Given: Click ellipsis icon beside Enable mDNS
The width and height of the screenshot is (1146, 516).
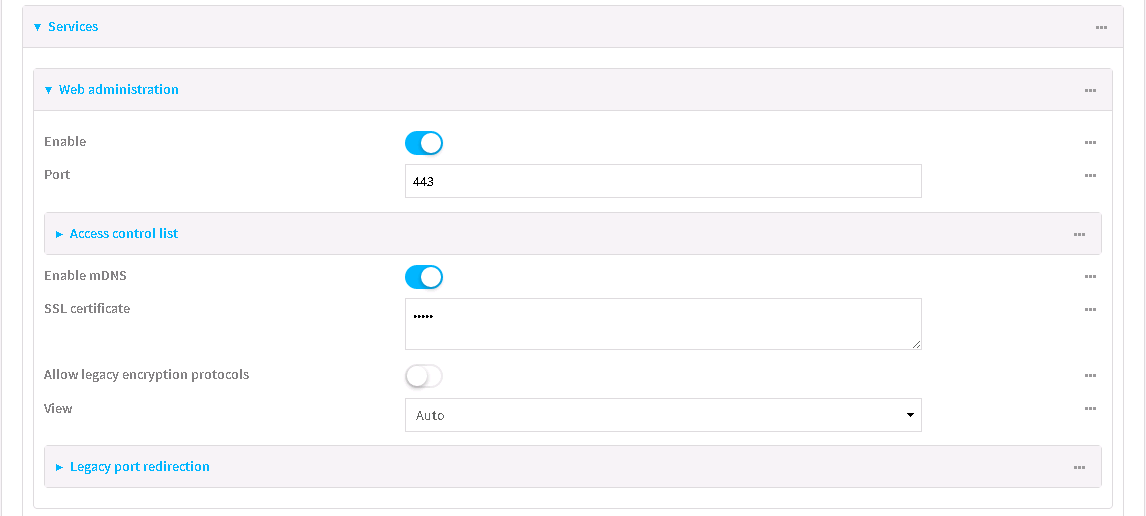Looking at the screenshot, I should (1090, 277).
